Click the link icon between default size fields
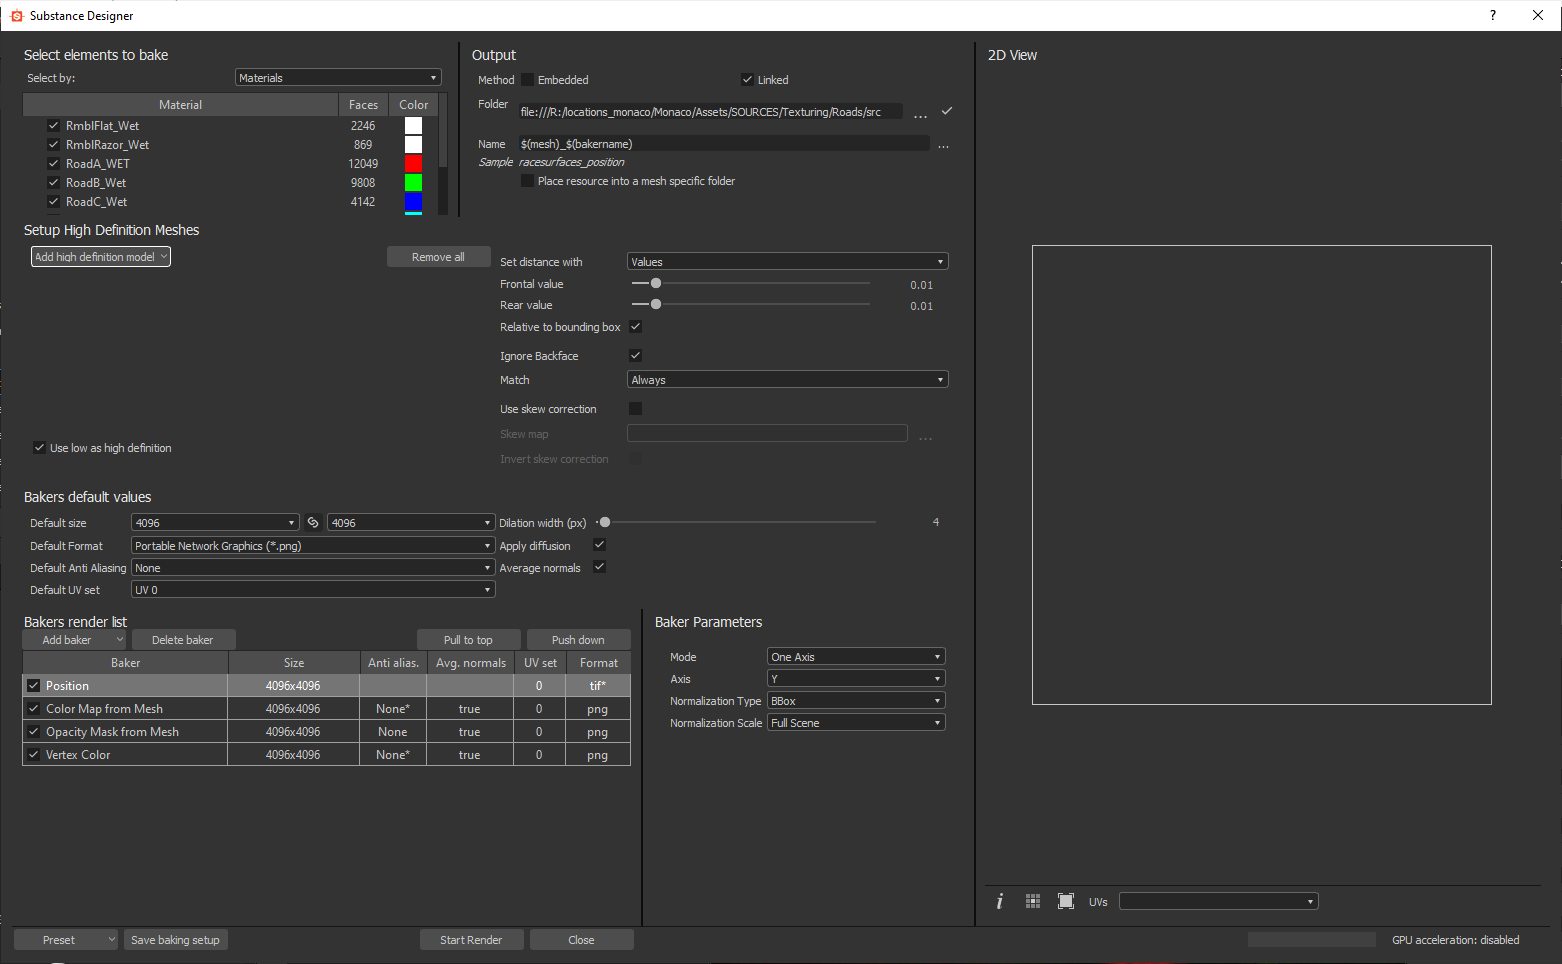Screen dimensions: 1562x964 tap(313, 523)
